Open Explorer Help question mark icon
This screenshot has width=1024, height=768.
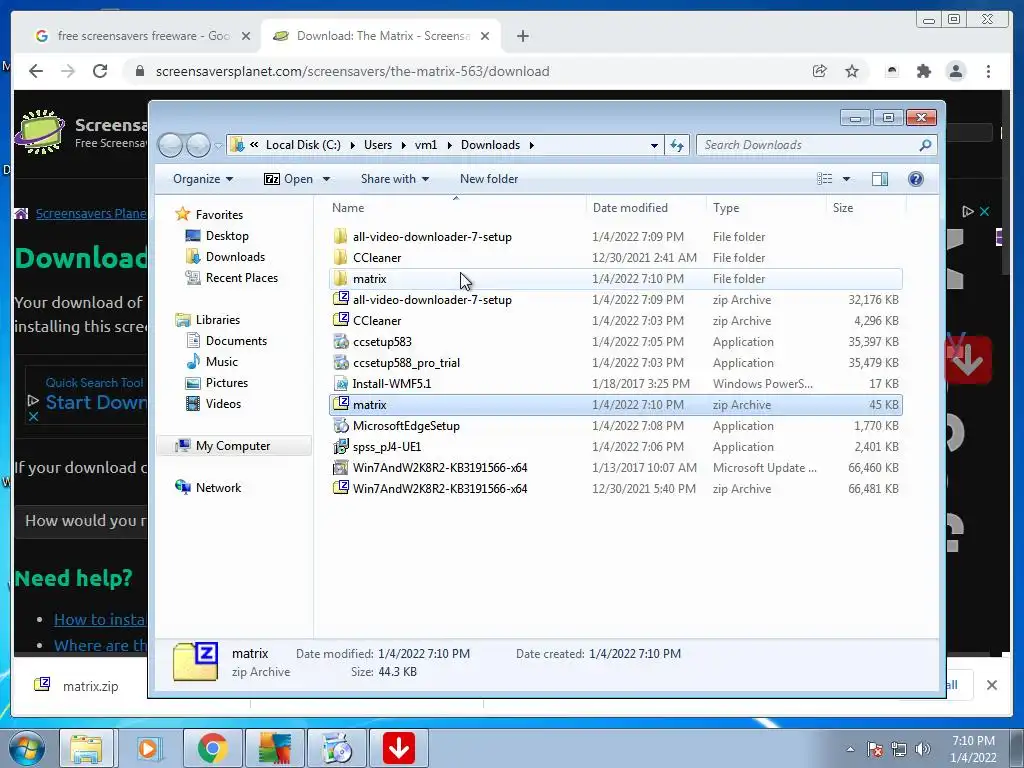click(916, 179)
